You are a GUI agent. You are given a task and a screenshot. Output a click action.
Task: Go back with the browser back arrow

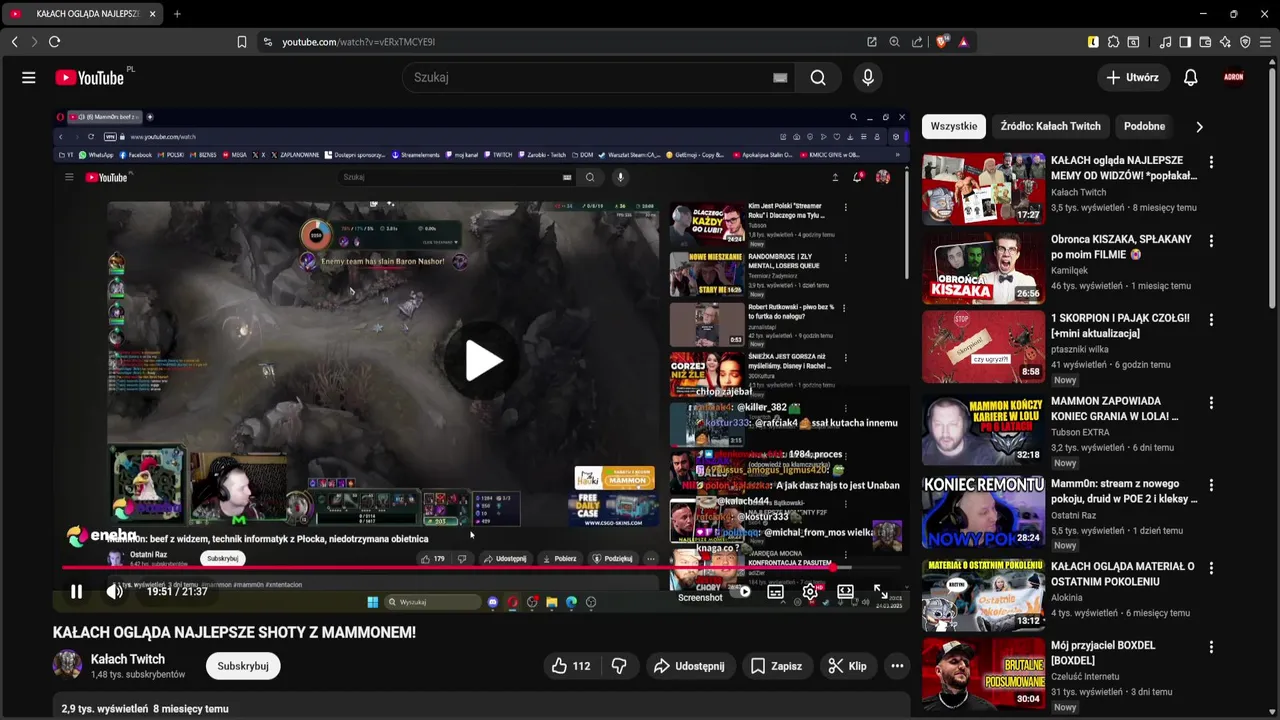click(14, 42)
